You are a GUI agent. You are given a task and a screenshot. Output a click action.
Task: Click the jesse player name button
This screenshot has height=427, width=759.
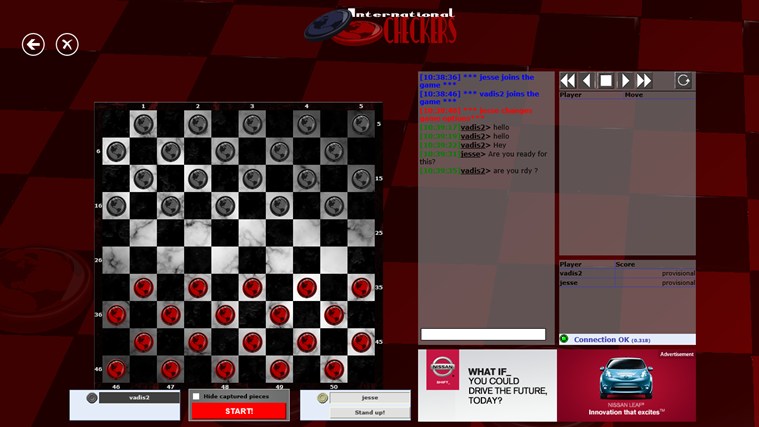(x=370, y=397)
